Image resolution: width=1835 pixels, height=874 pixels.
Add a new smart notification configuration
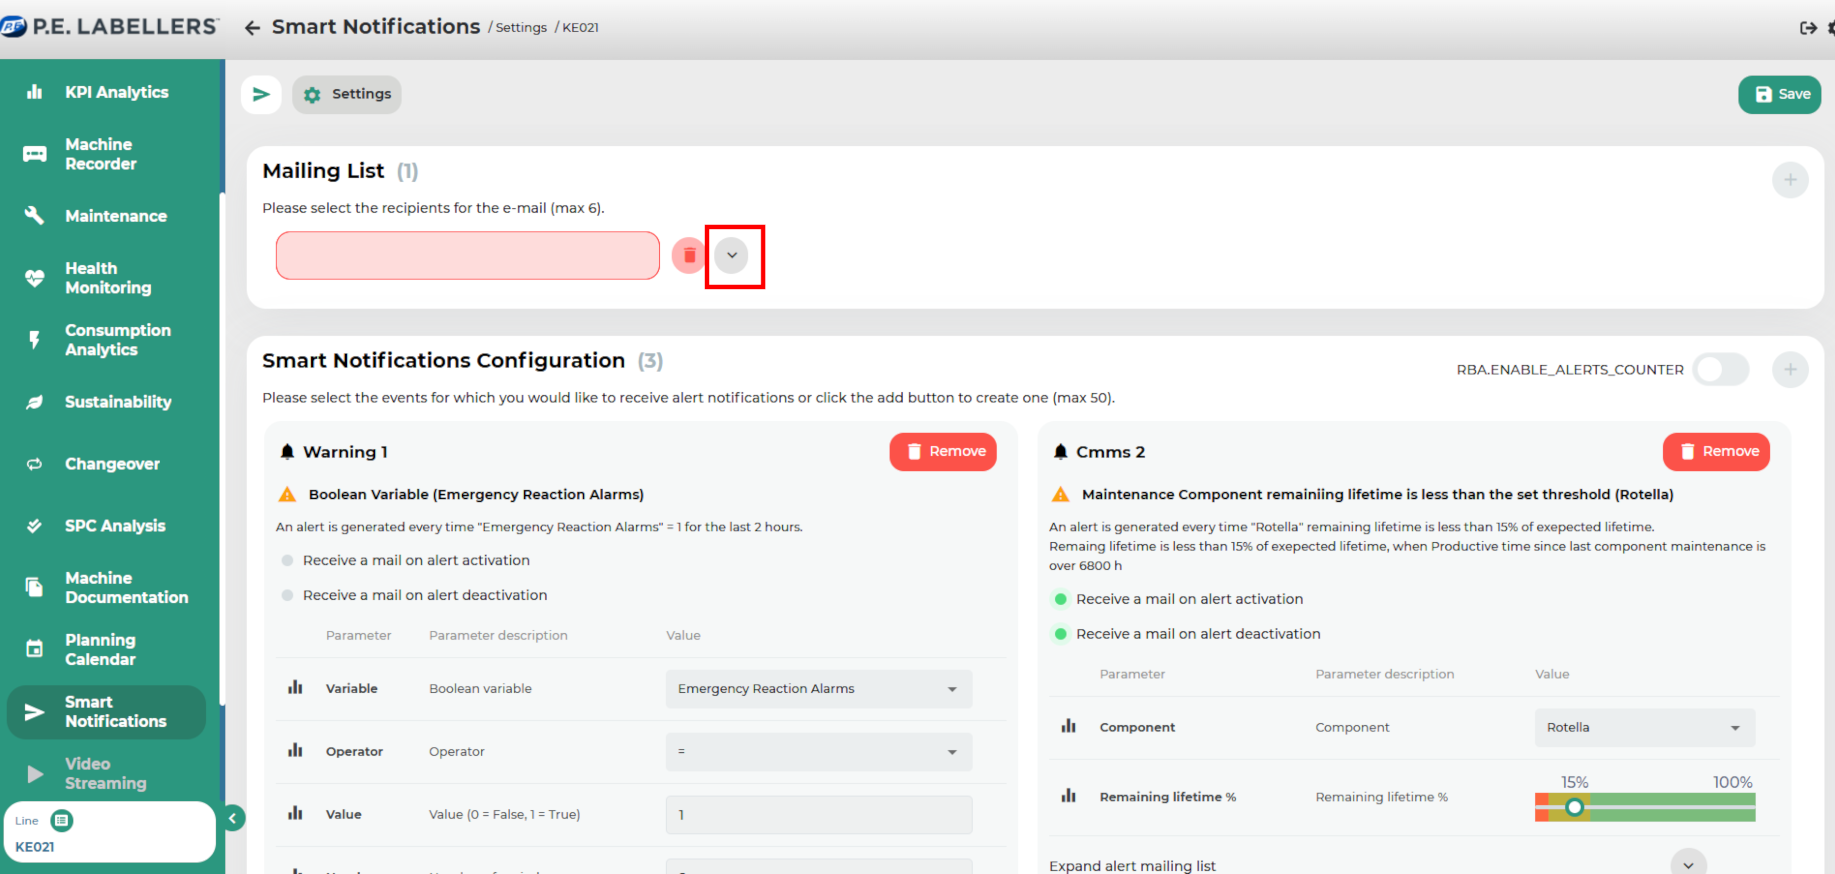click(1789, 370)
